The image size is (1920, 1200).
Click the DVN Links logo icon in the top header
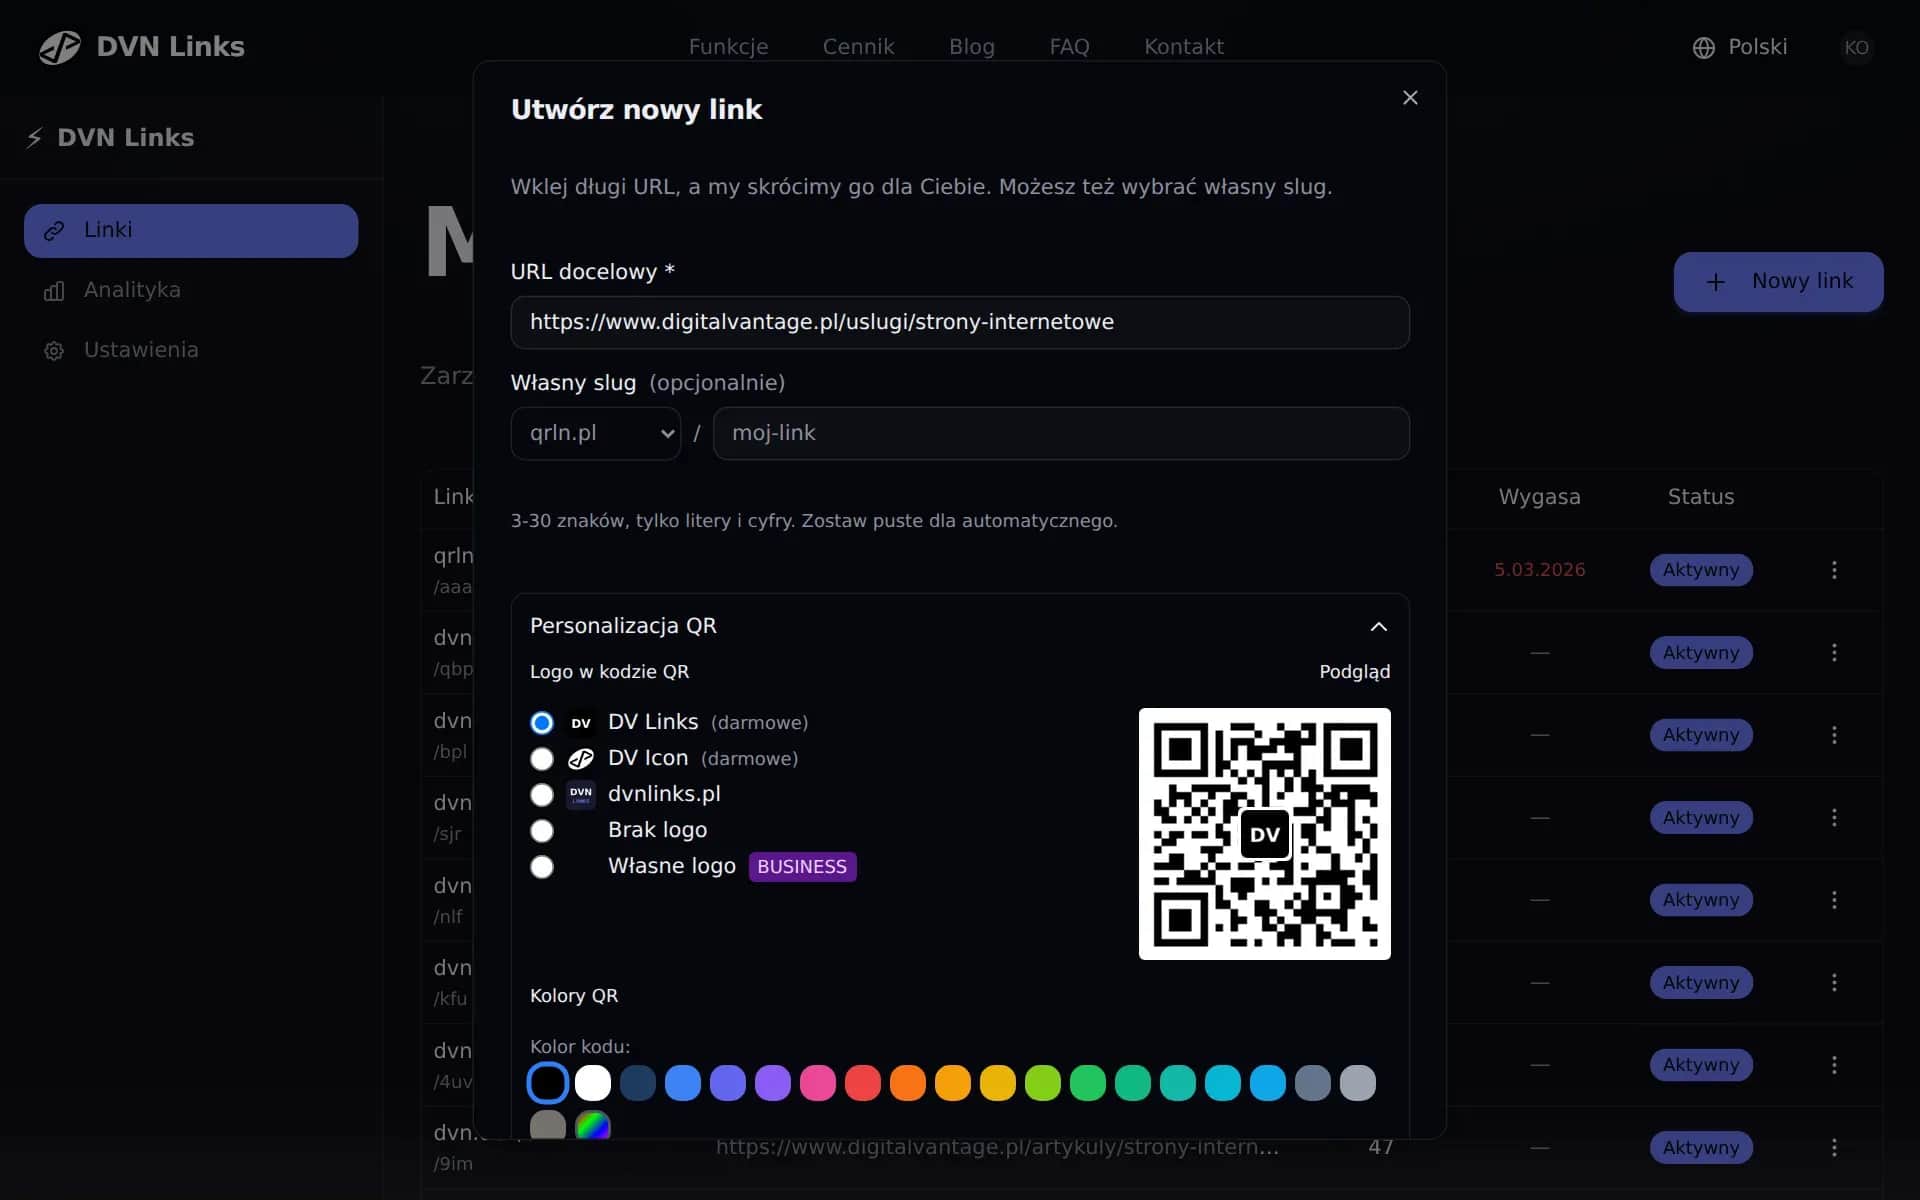coord(60,47)
